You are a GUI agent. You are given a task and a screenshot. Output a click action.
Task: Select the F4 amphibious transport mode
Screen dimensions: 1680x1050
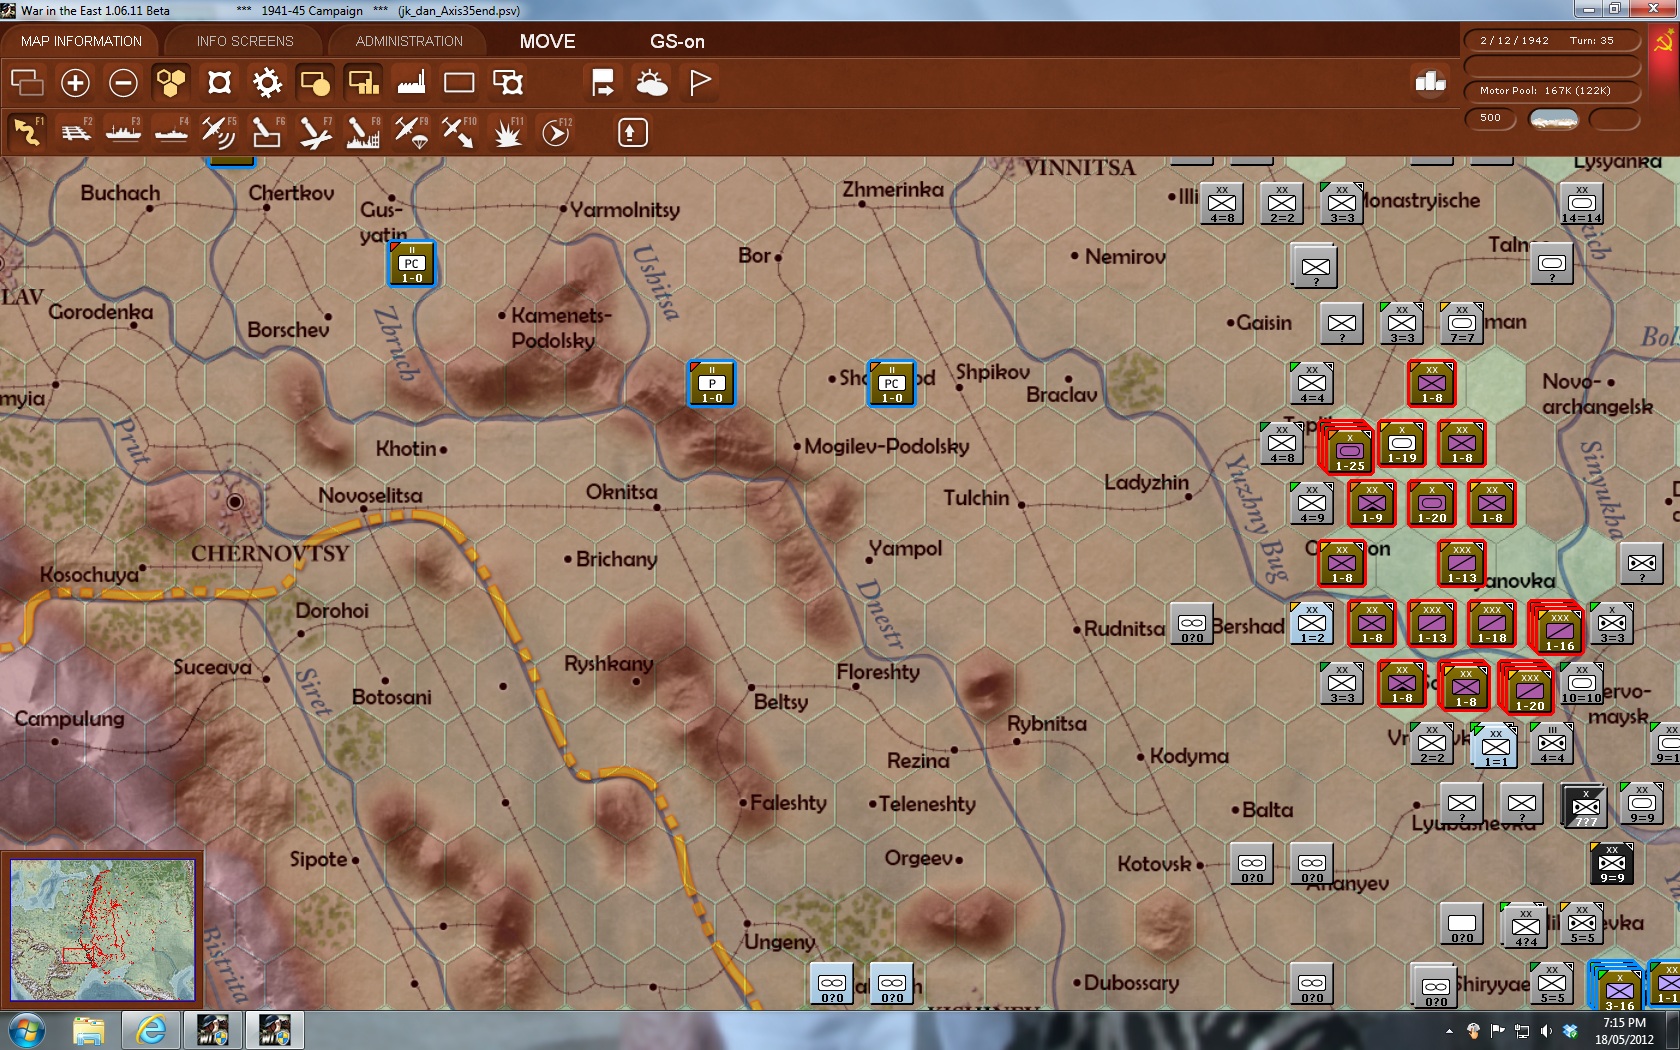click(172, 132)
